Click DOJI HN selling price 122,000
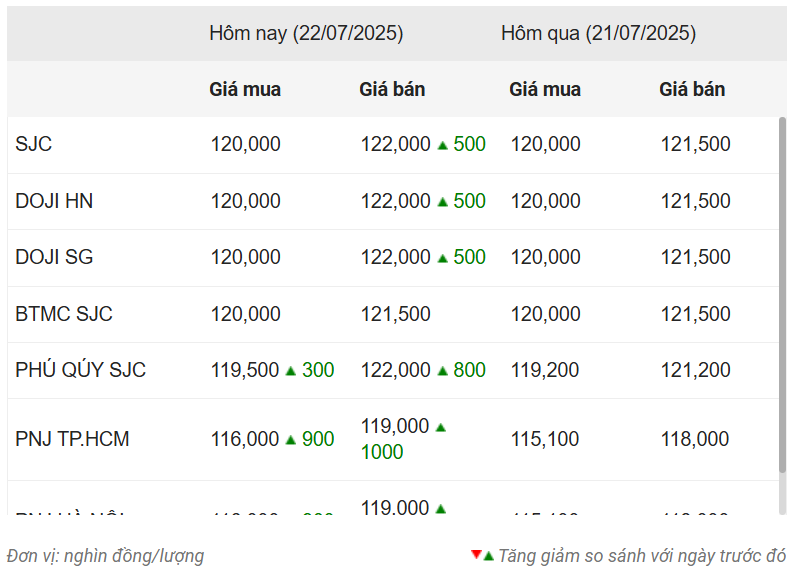This screenshot has height=580, width=794. click(395, 201)
